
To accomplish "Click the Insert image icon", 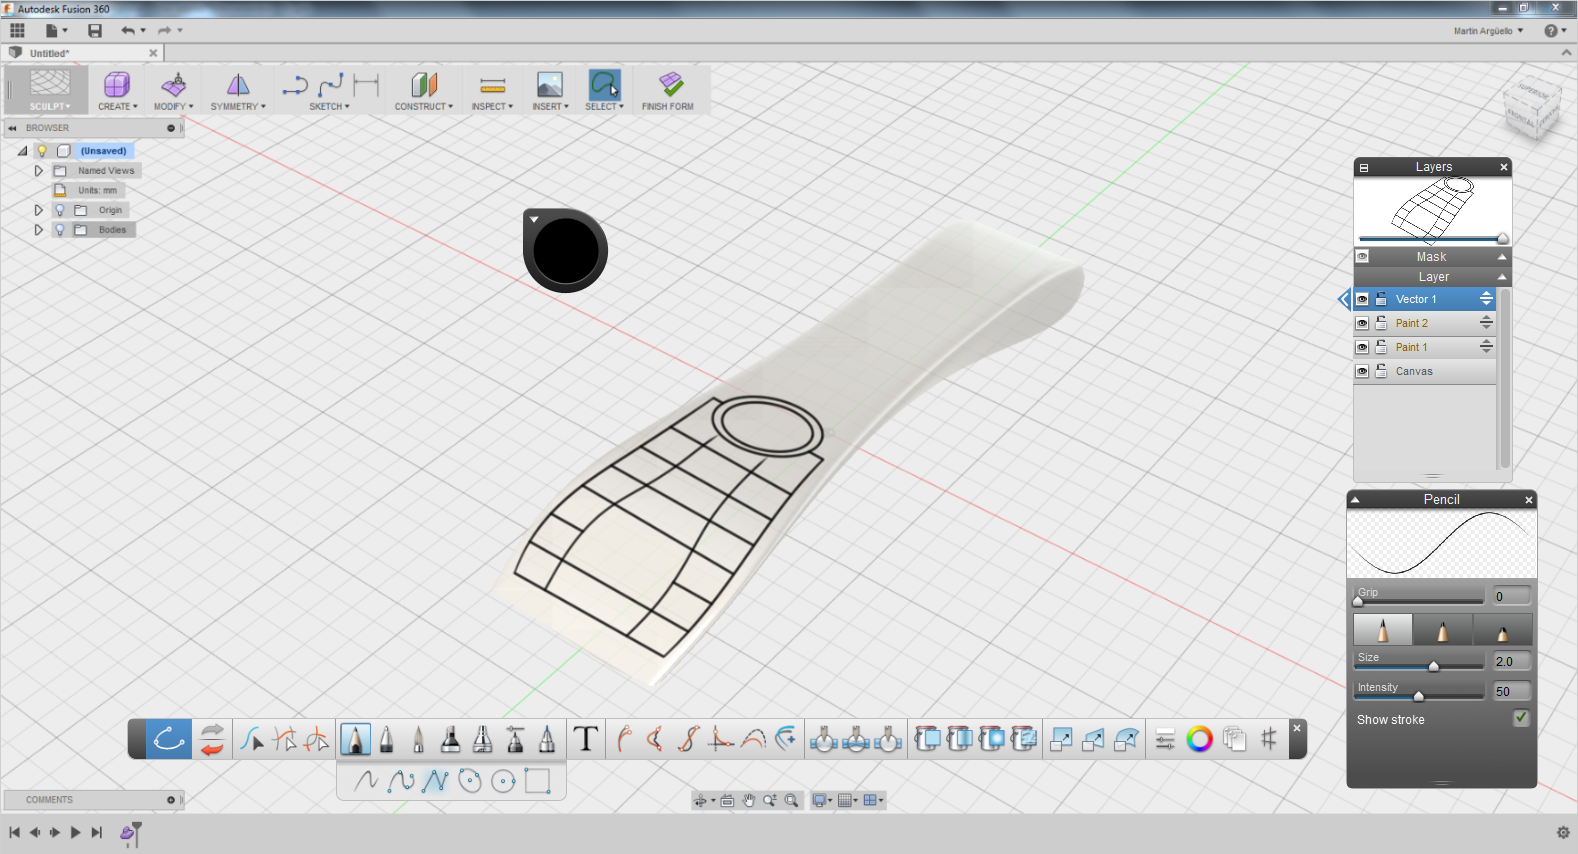I will pyautogui.click(x=550, y=84).
